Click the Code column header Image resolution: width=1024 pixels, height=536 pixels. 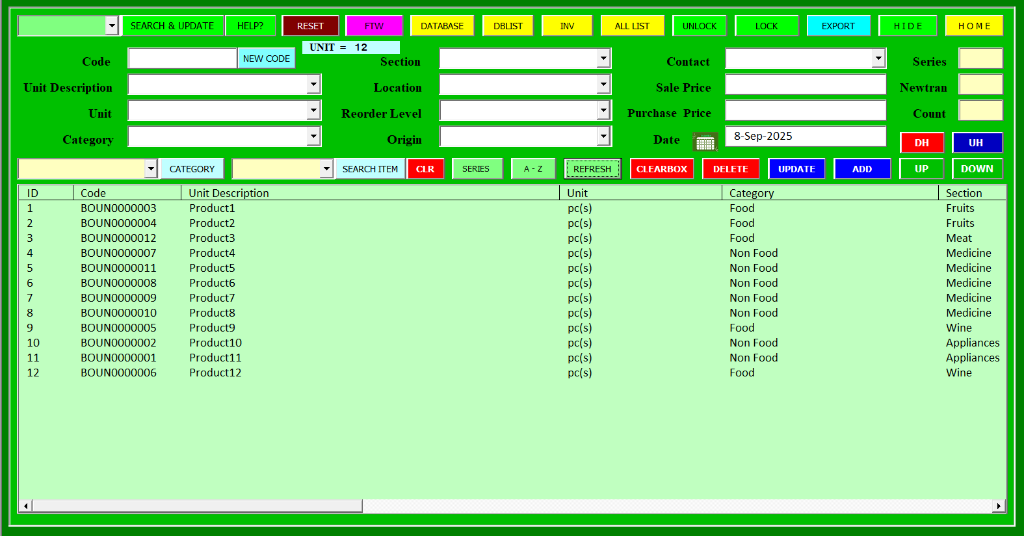tap(127, 193)
